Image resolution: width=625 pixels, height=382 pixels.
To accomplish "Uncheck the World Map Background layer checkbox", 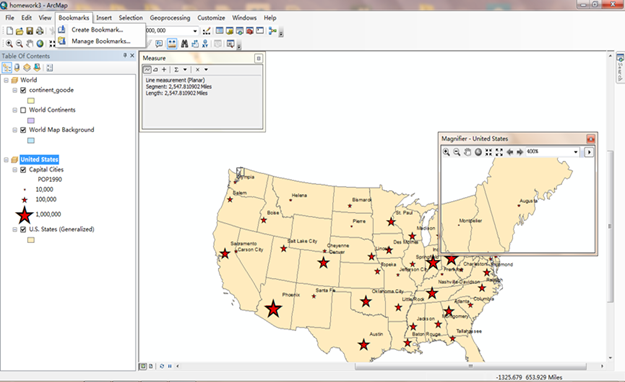I will click(23, 130).
